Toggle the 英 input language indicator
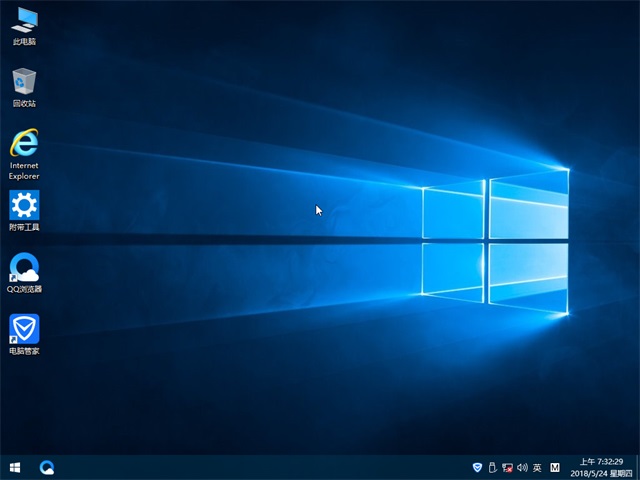This screenshot has height=480, width=640. [x=537, y=467]
